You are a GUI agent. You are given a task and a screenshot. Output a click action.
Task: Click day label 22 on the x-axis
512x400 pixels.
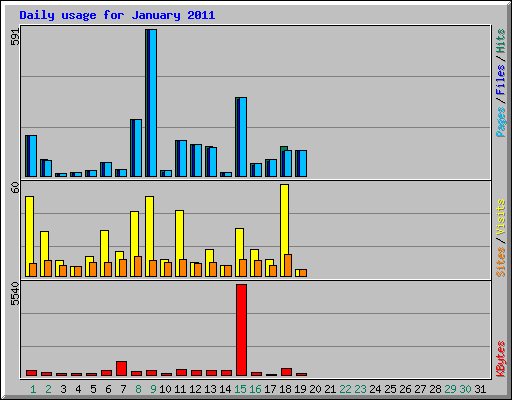345,389
